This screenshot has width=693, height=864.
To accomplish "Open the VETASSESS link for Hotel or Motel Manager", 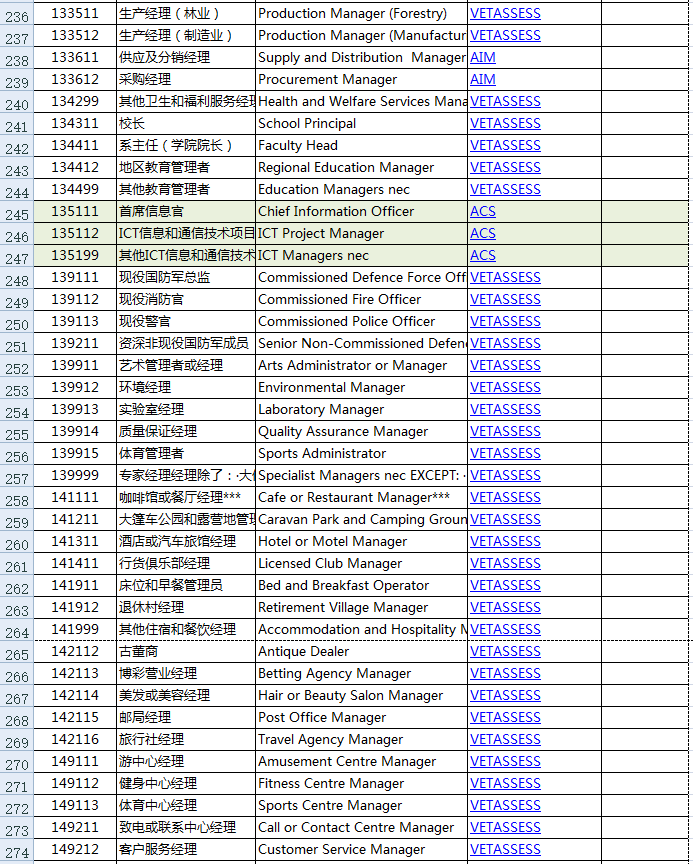I will tap(505, 541).
